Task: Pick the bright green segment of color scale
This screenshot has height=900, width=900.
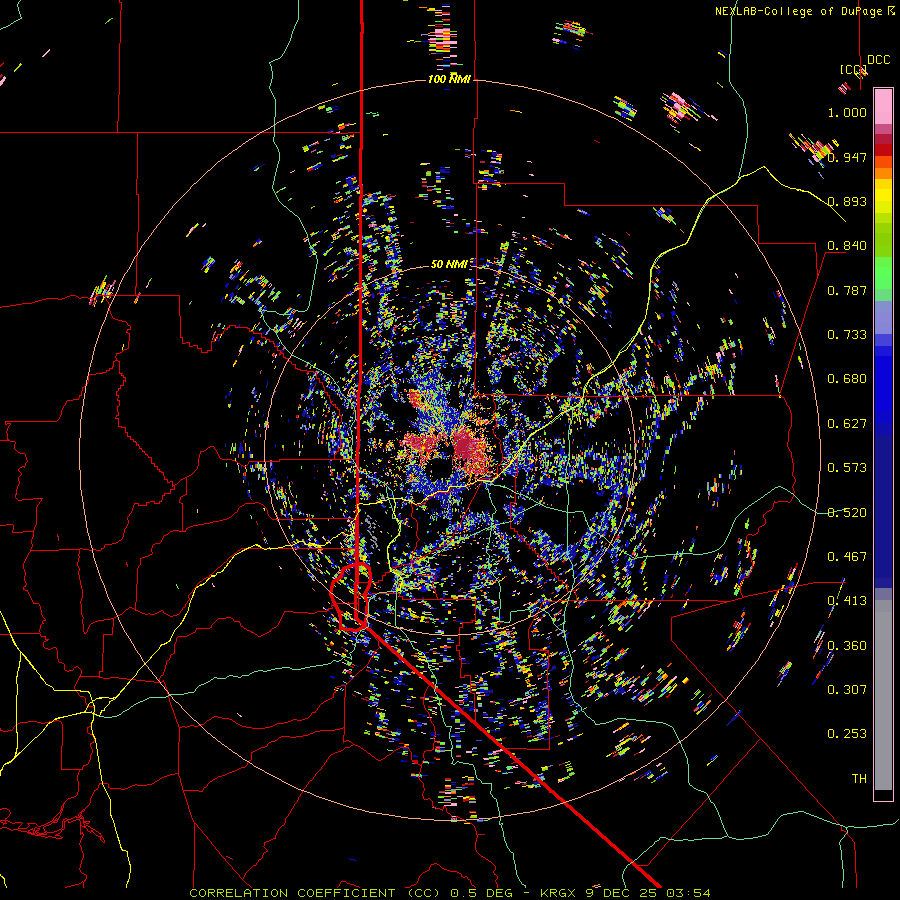Action: click(883, 273)
